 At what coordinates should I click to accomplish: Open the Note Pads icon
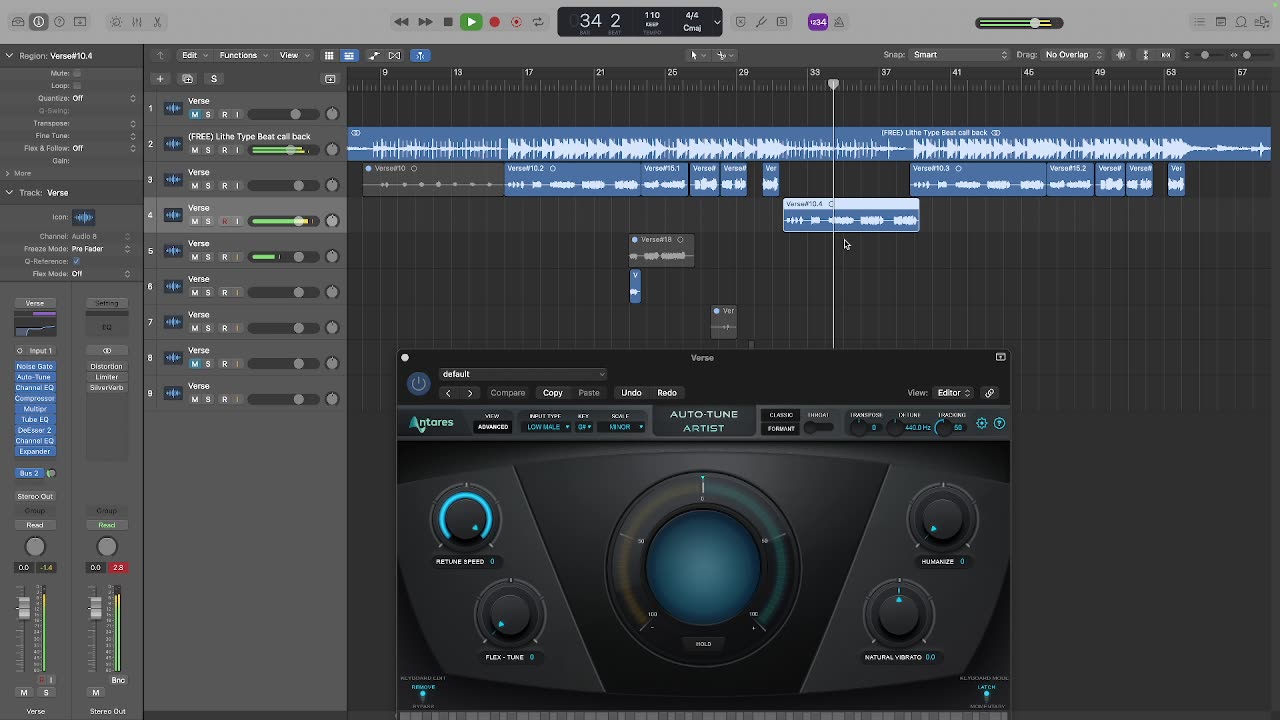click(x=1221, y=22)
